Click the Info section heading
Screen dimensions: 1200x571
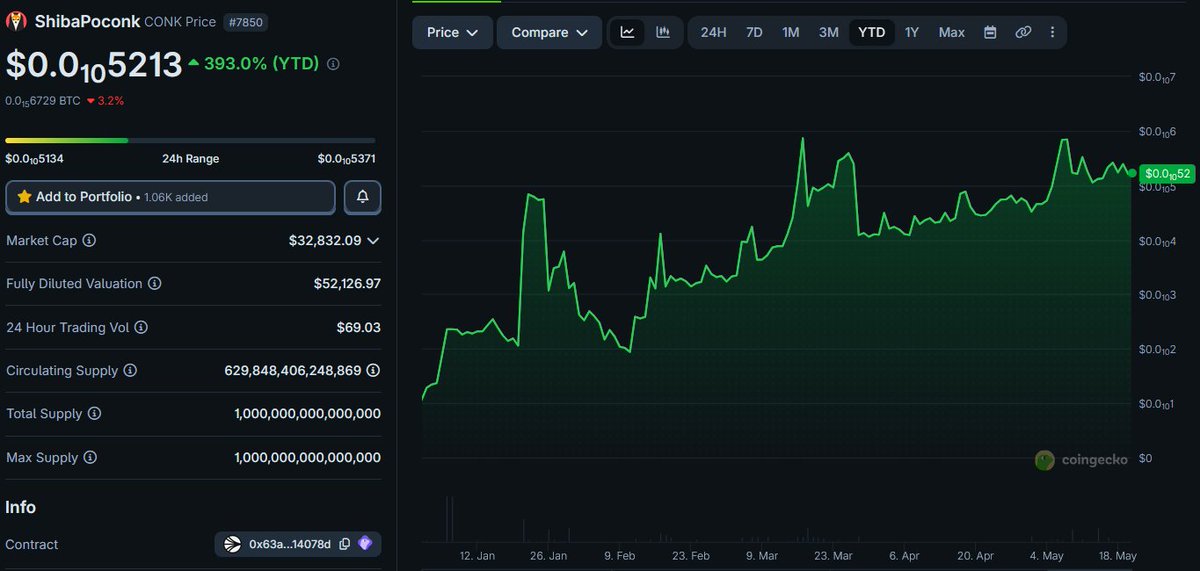[x=21, y=507]
